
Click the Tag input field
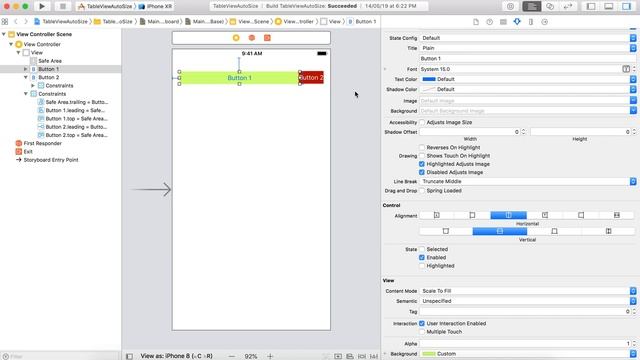[524, 311]
